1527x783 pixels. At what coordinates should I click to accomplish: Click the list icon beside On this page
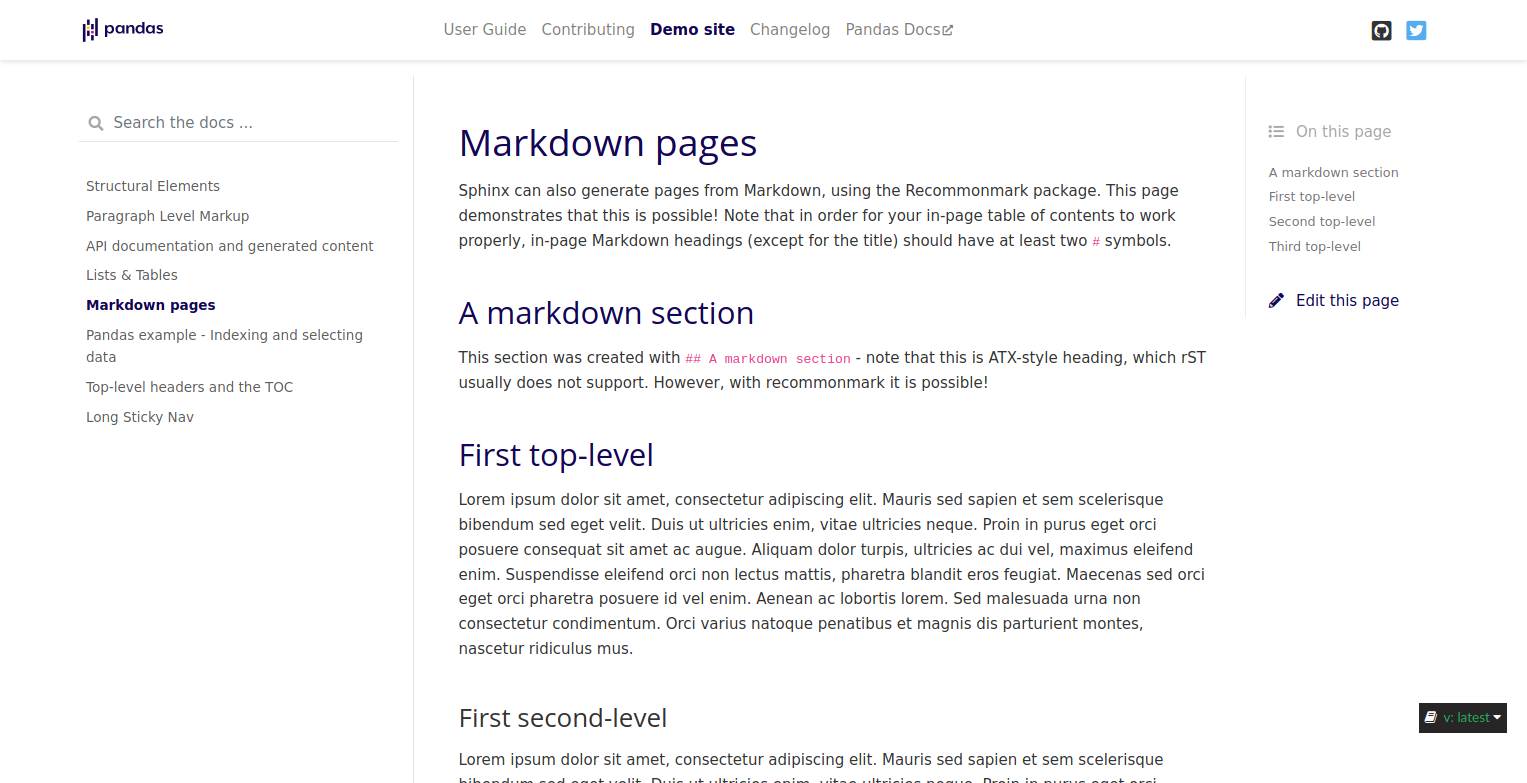tap(1276, 131)
